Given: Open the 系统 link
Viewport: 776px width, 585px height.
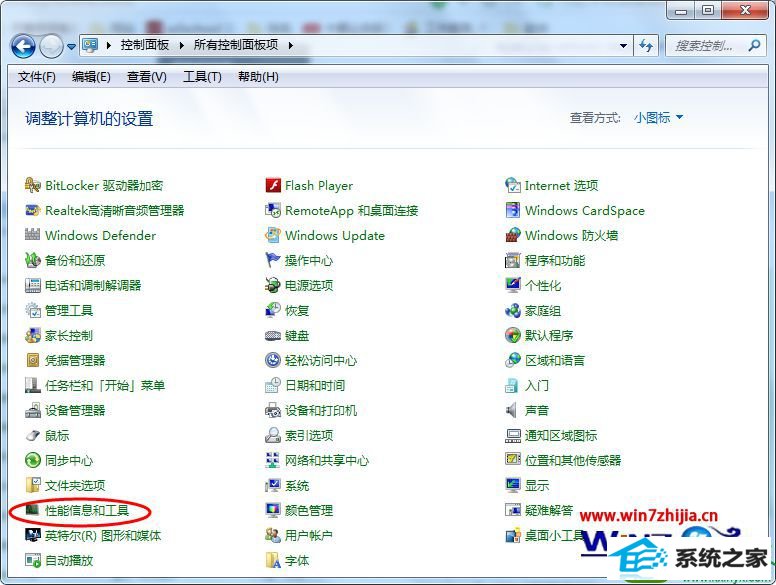Looking at the screenshot, I should pyautogui.click(x=297, y=486).
